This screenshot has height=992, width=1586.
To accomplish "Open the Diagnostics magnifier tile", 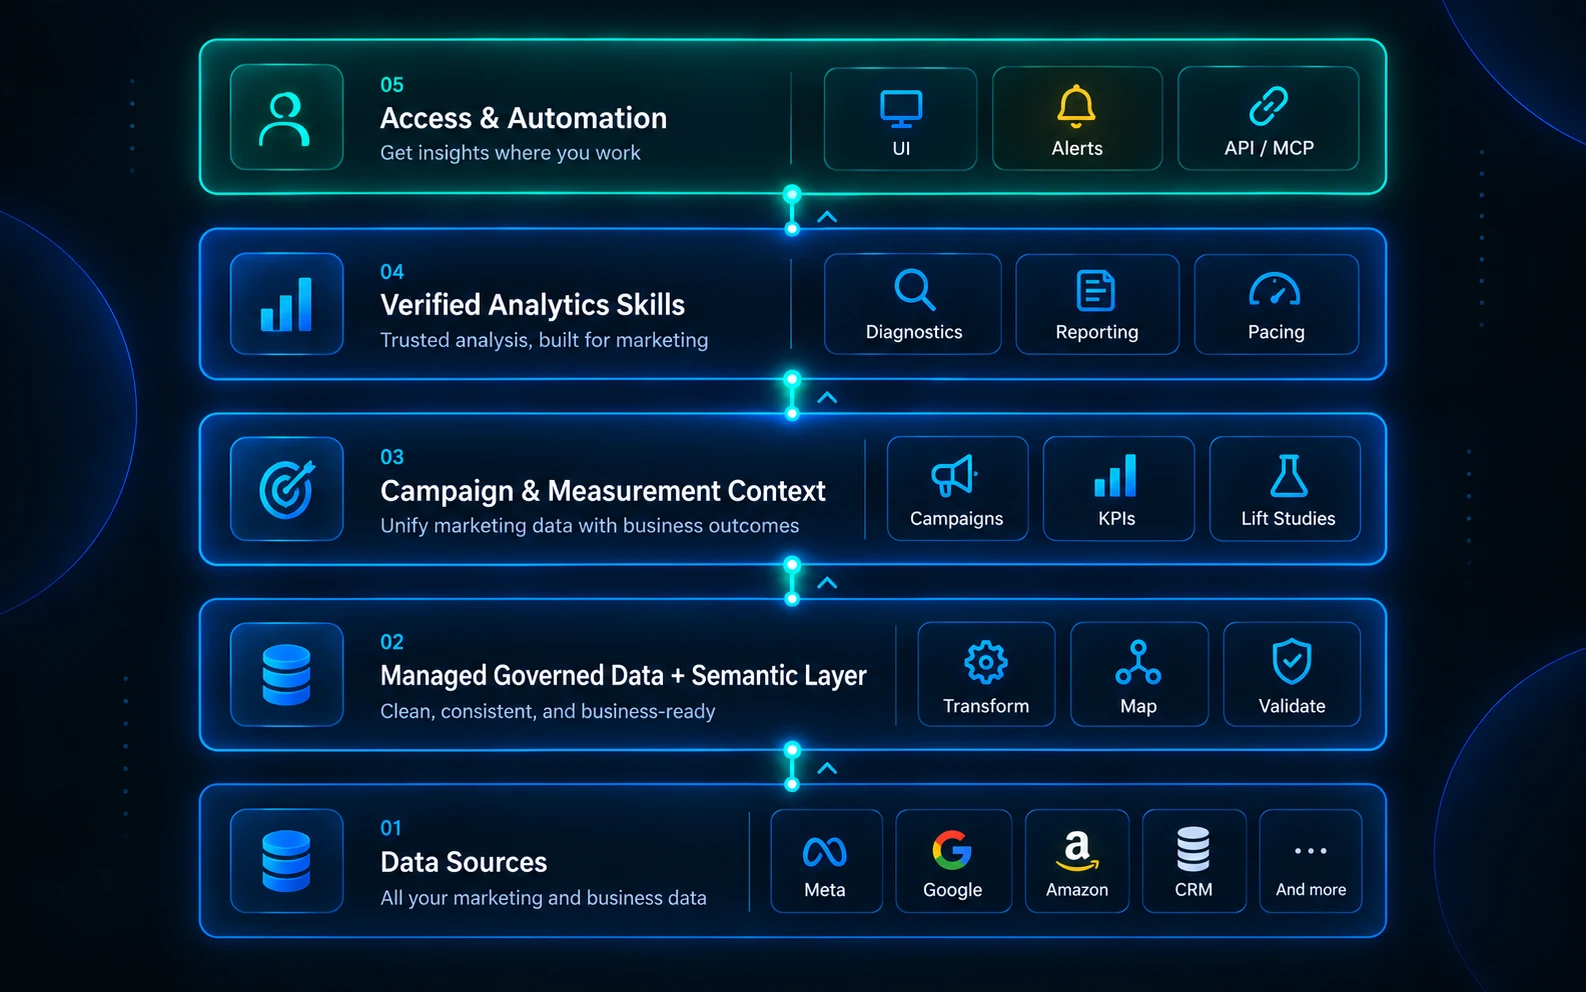I will coord(913,304).
